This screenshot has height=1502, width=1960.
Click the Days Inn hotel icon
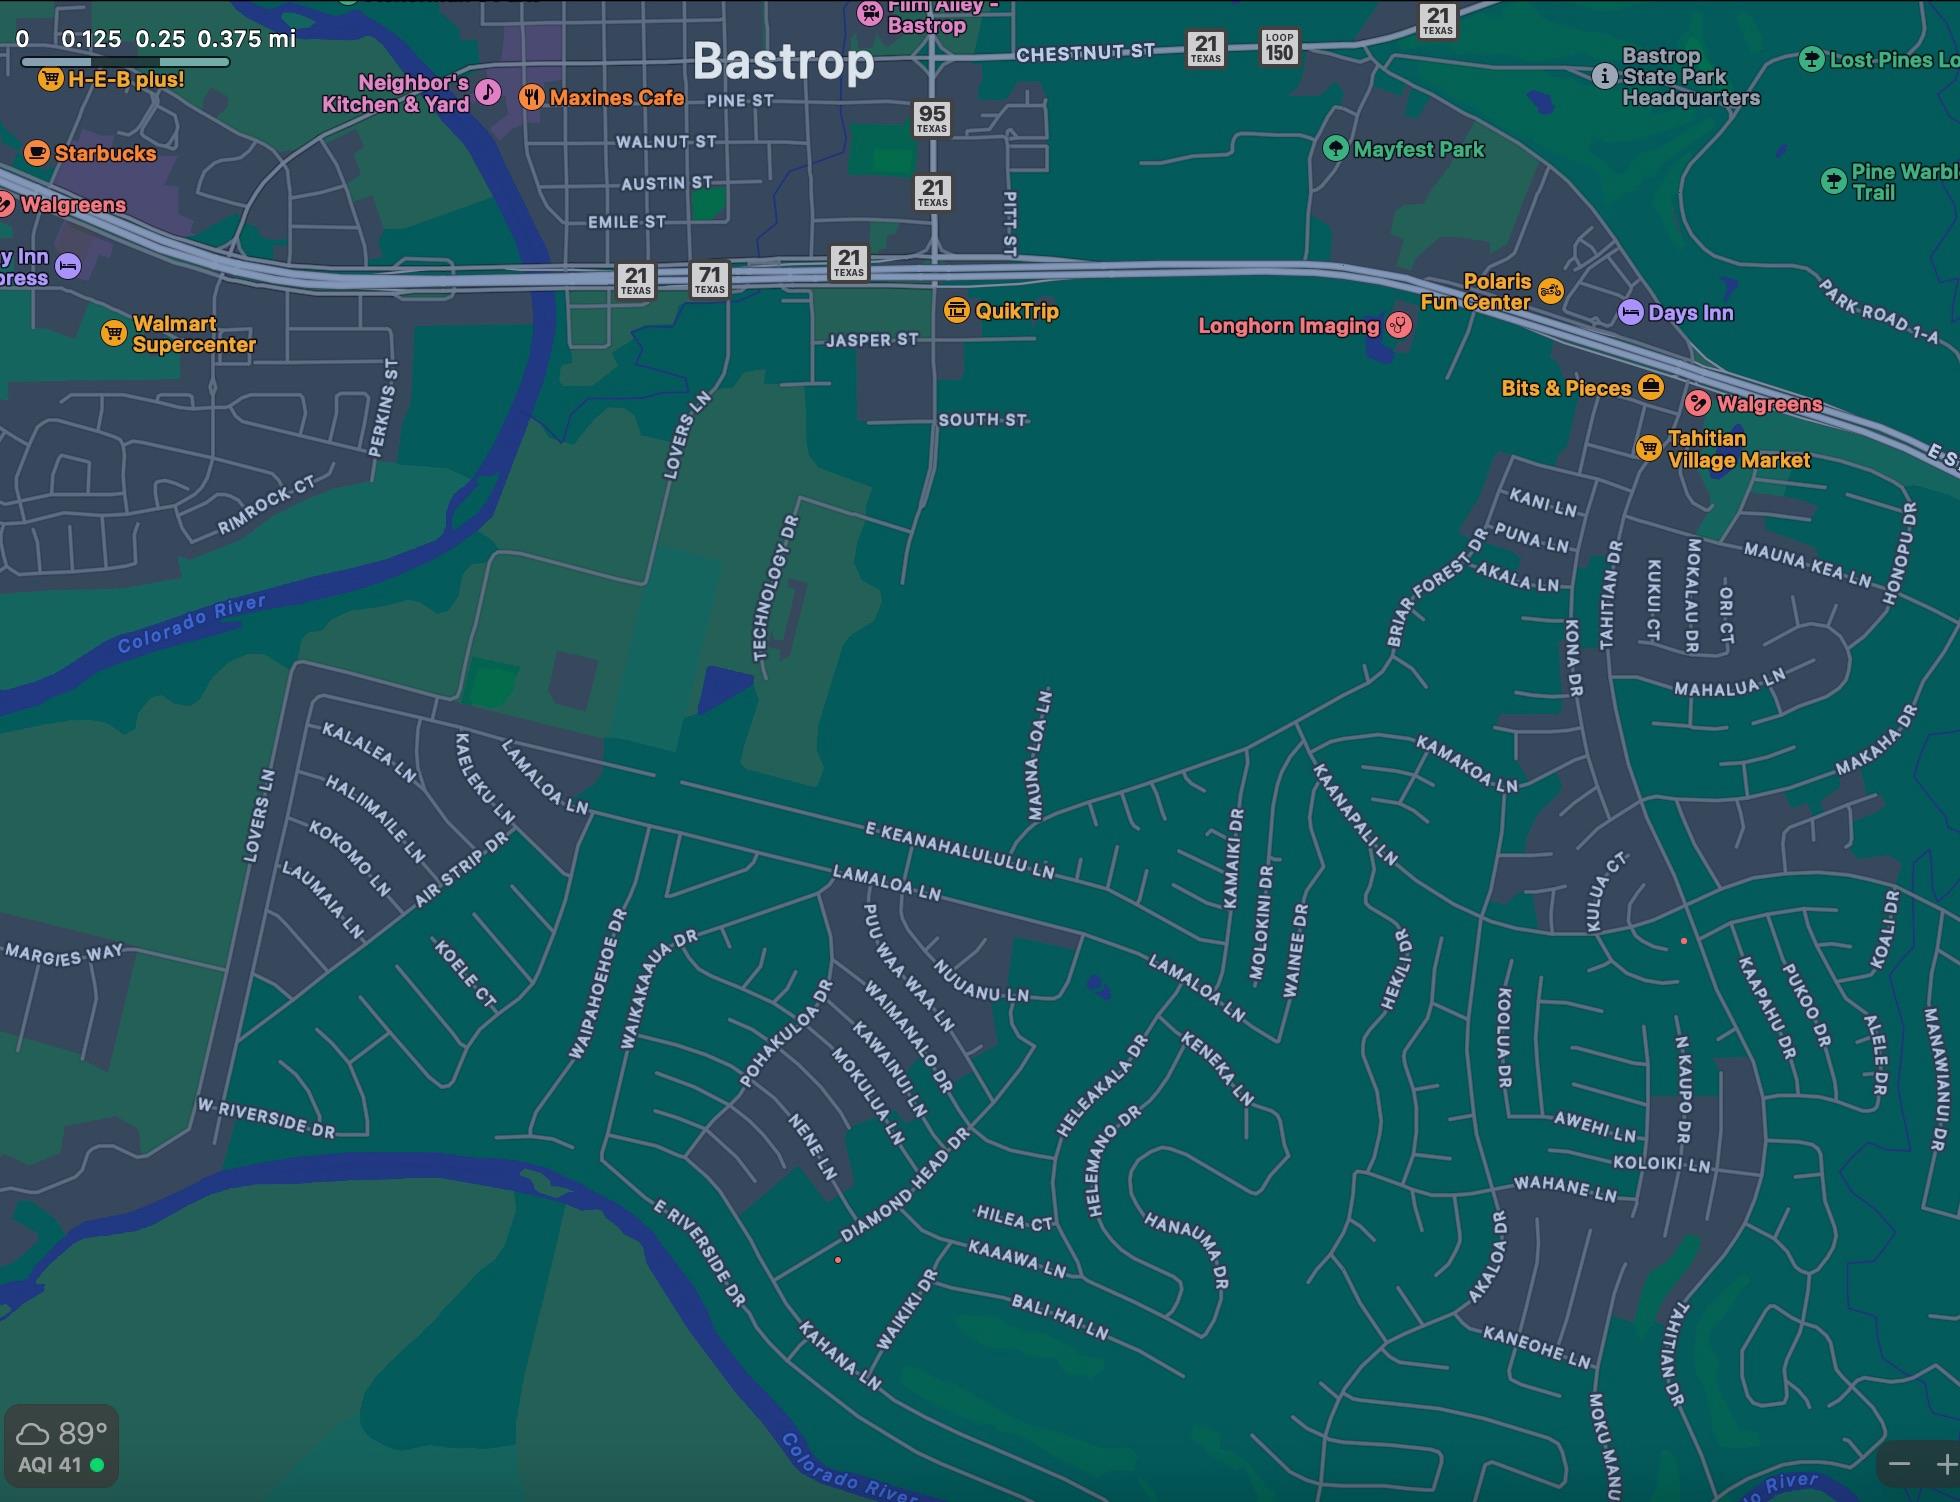coord(1630,312)
